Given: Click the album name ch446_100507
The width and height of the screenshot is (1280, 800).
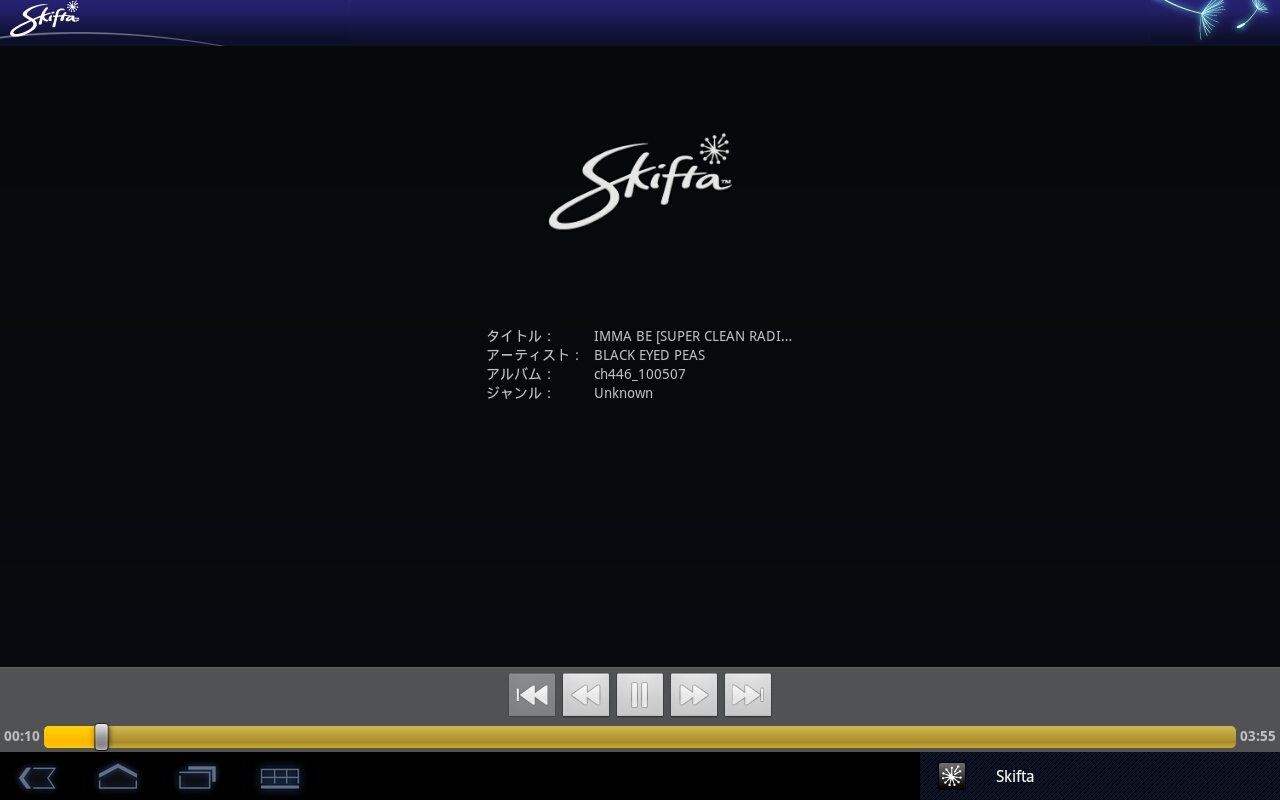Looking at the screenshot, I should click(640, 374).
